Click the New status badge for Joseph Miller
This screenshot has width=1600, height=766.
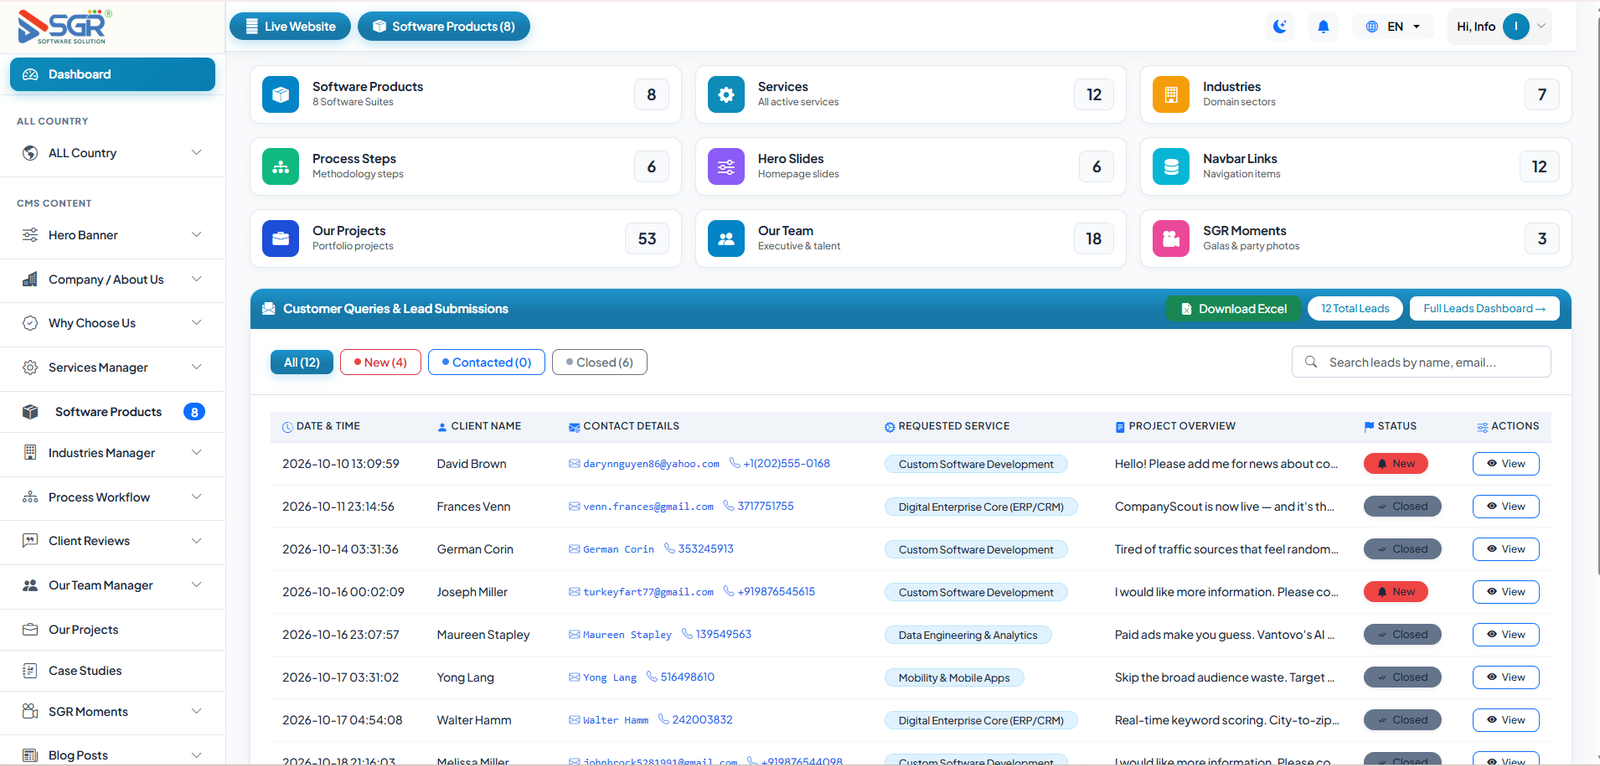point(1396,592)
